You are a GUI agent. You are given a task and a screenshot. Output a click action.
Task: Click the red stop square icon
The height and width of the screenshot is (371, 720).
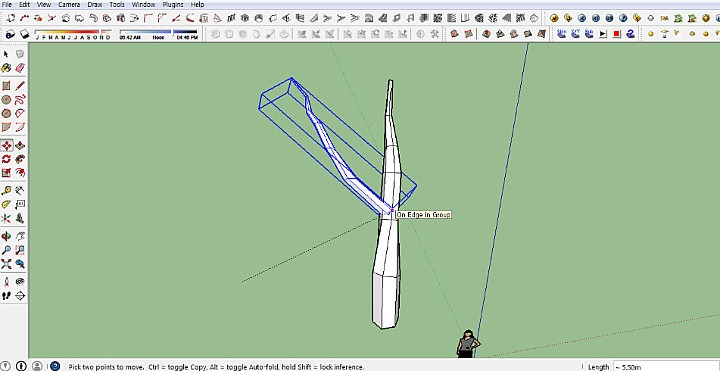617,34
